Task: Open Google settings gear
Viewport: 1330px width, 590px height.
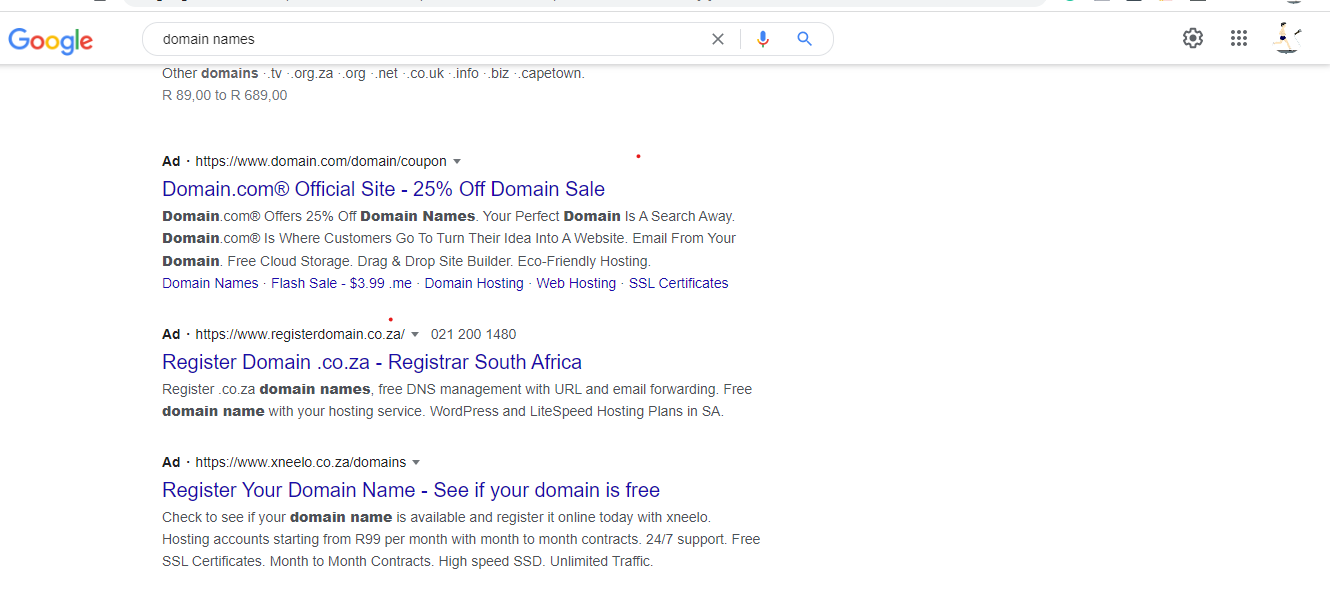Action: tap(1192, 38)
